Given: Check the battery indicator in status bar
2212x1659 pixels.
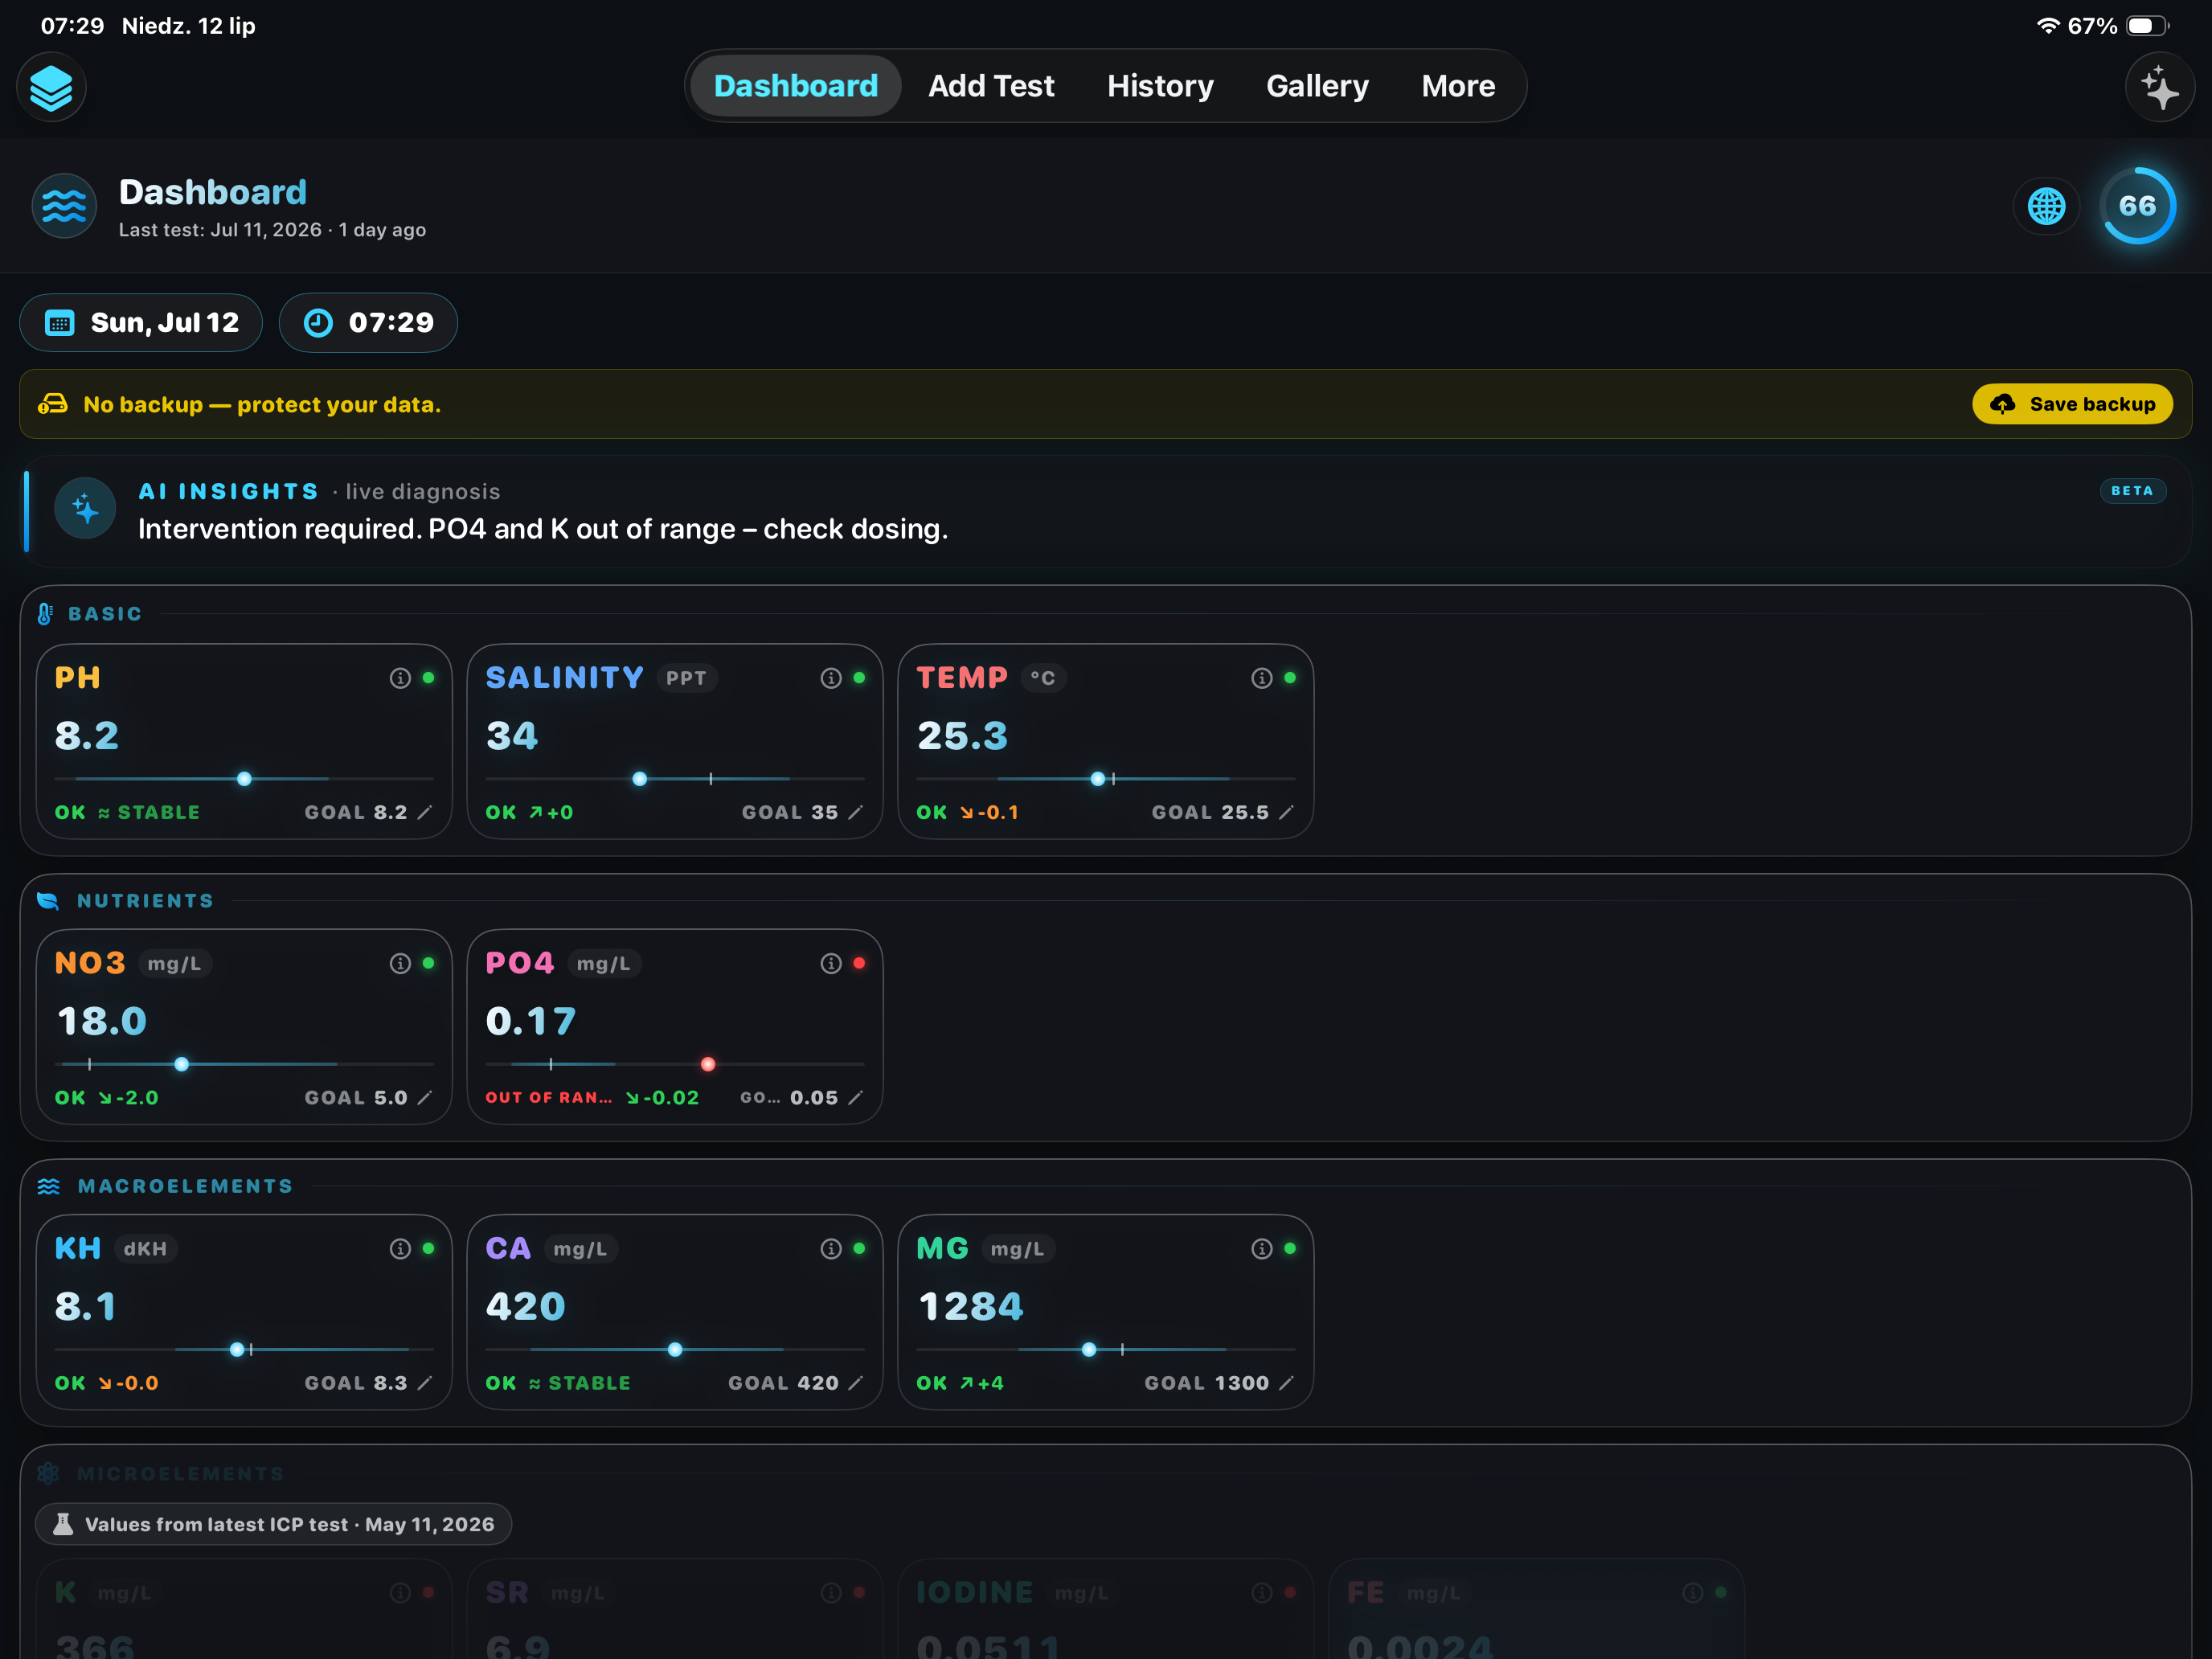Looking at the screenshot, I should pyautogui.click(x=2146, y=26).
